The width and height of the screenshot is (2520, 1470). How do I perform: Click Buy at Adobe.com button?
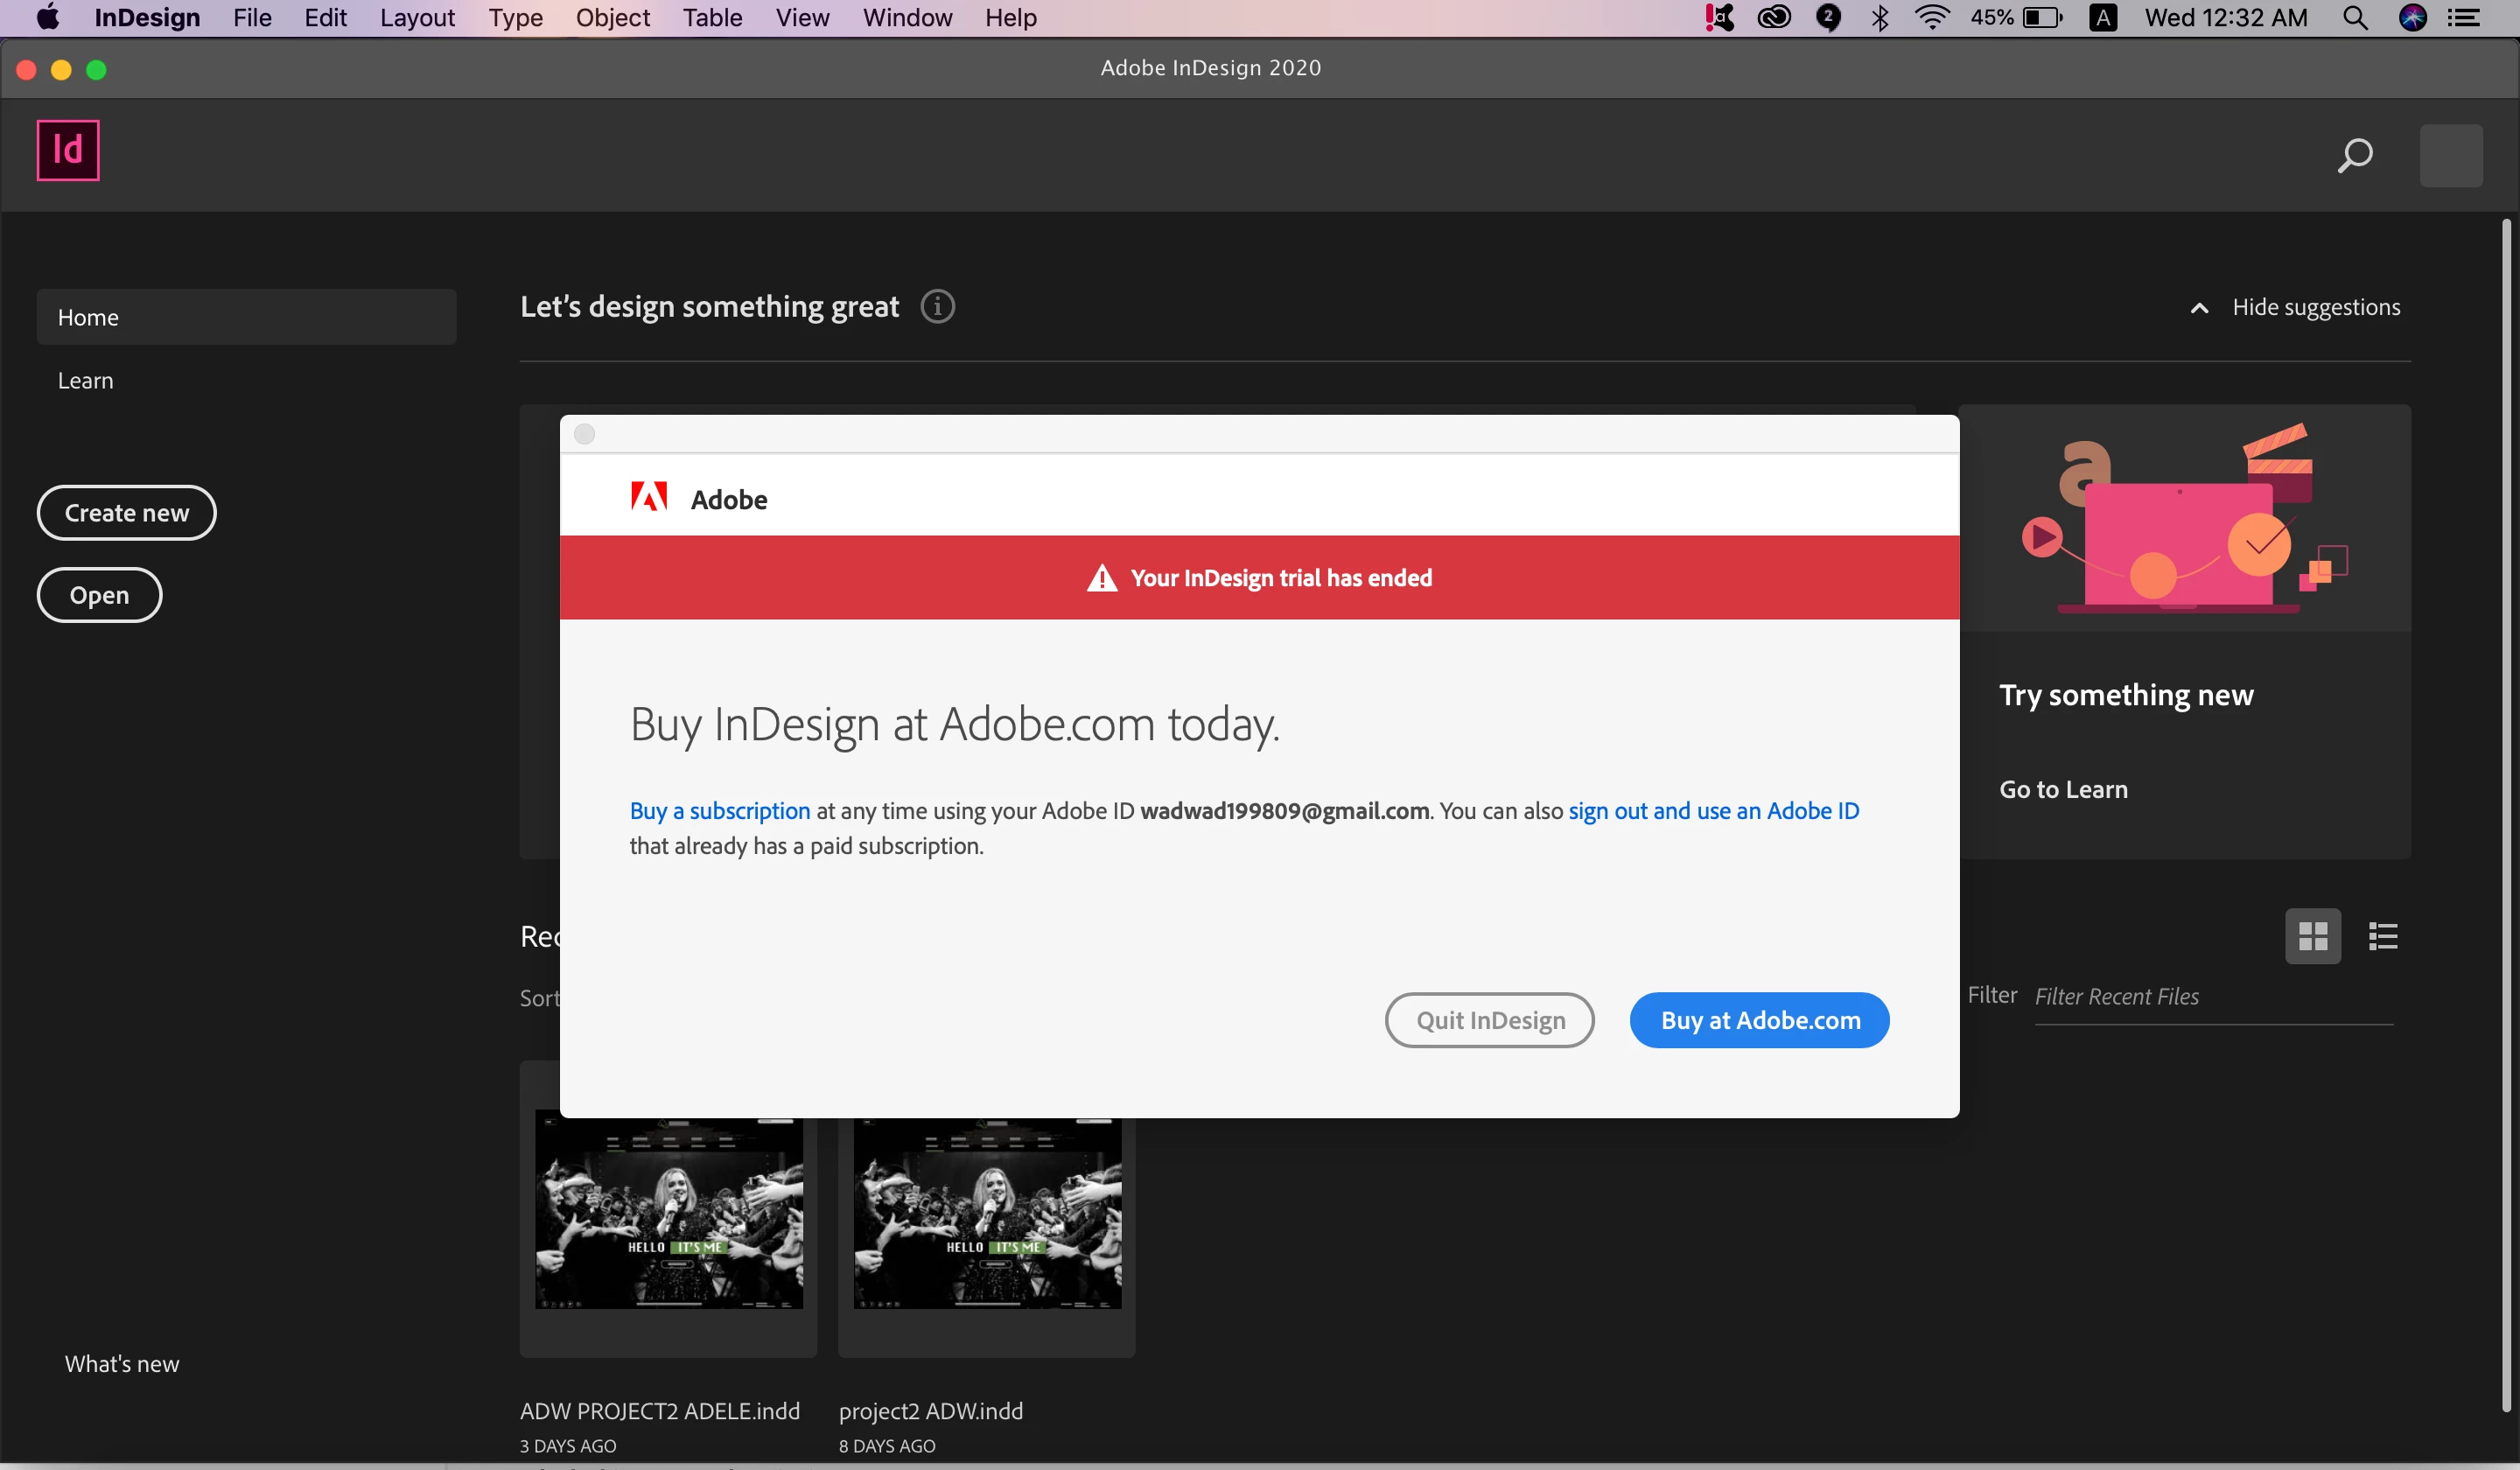coord(1759,1020)
